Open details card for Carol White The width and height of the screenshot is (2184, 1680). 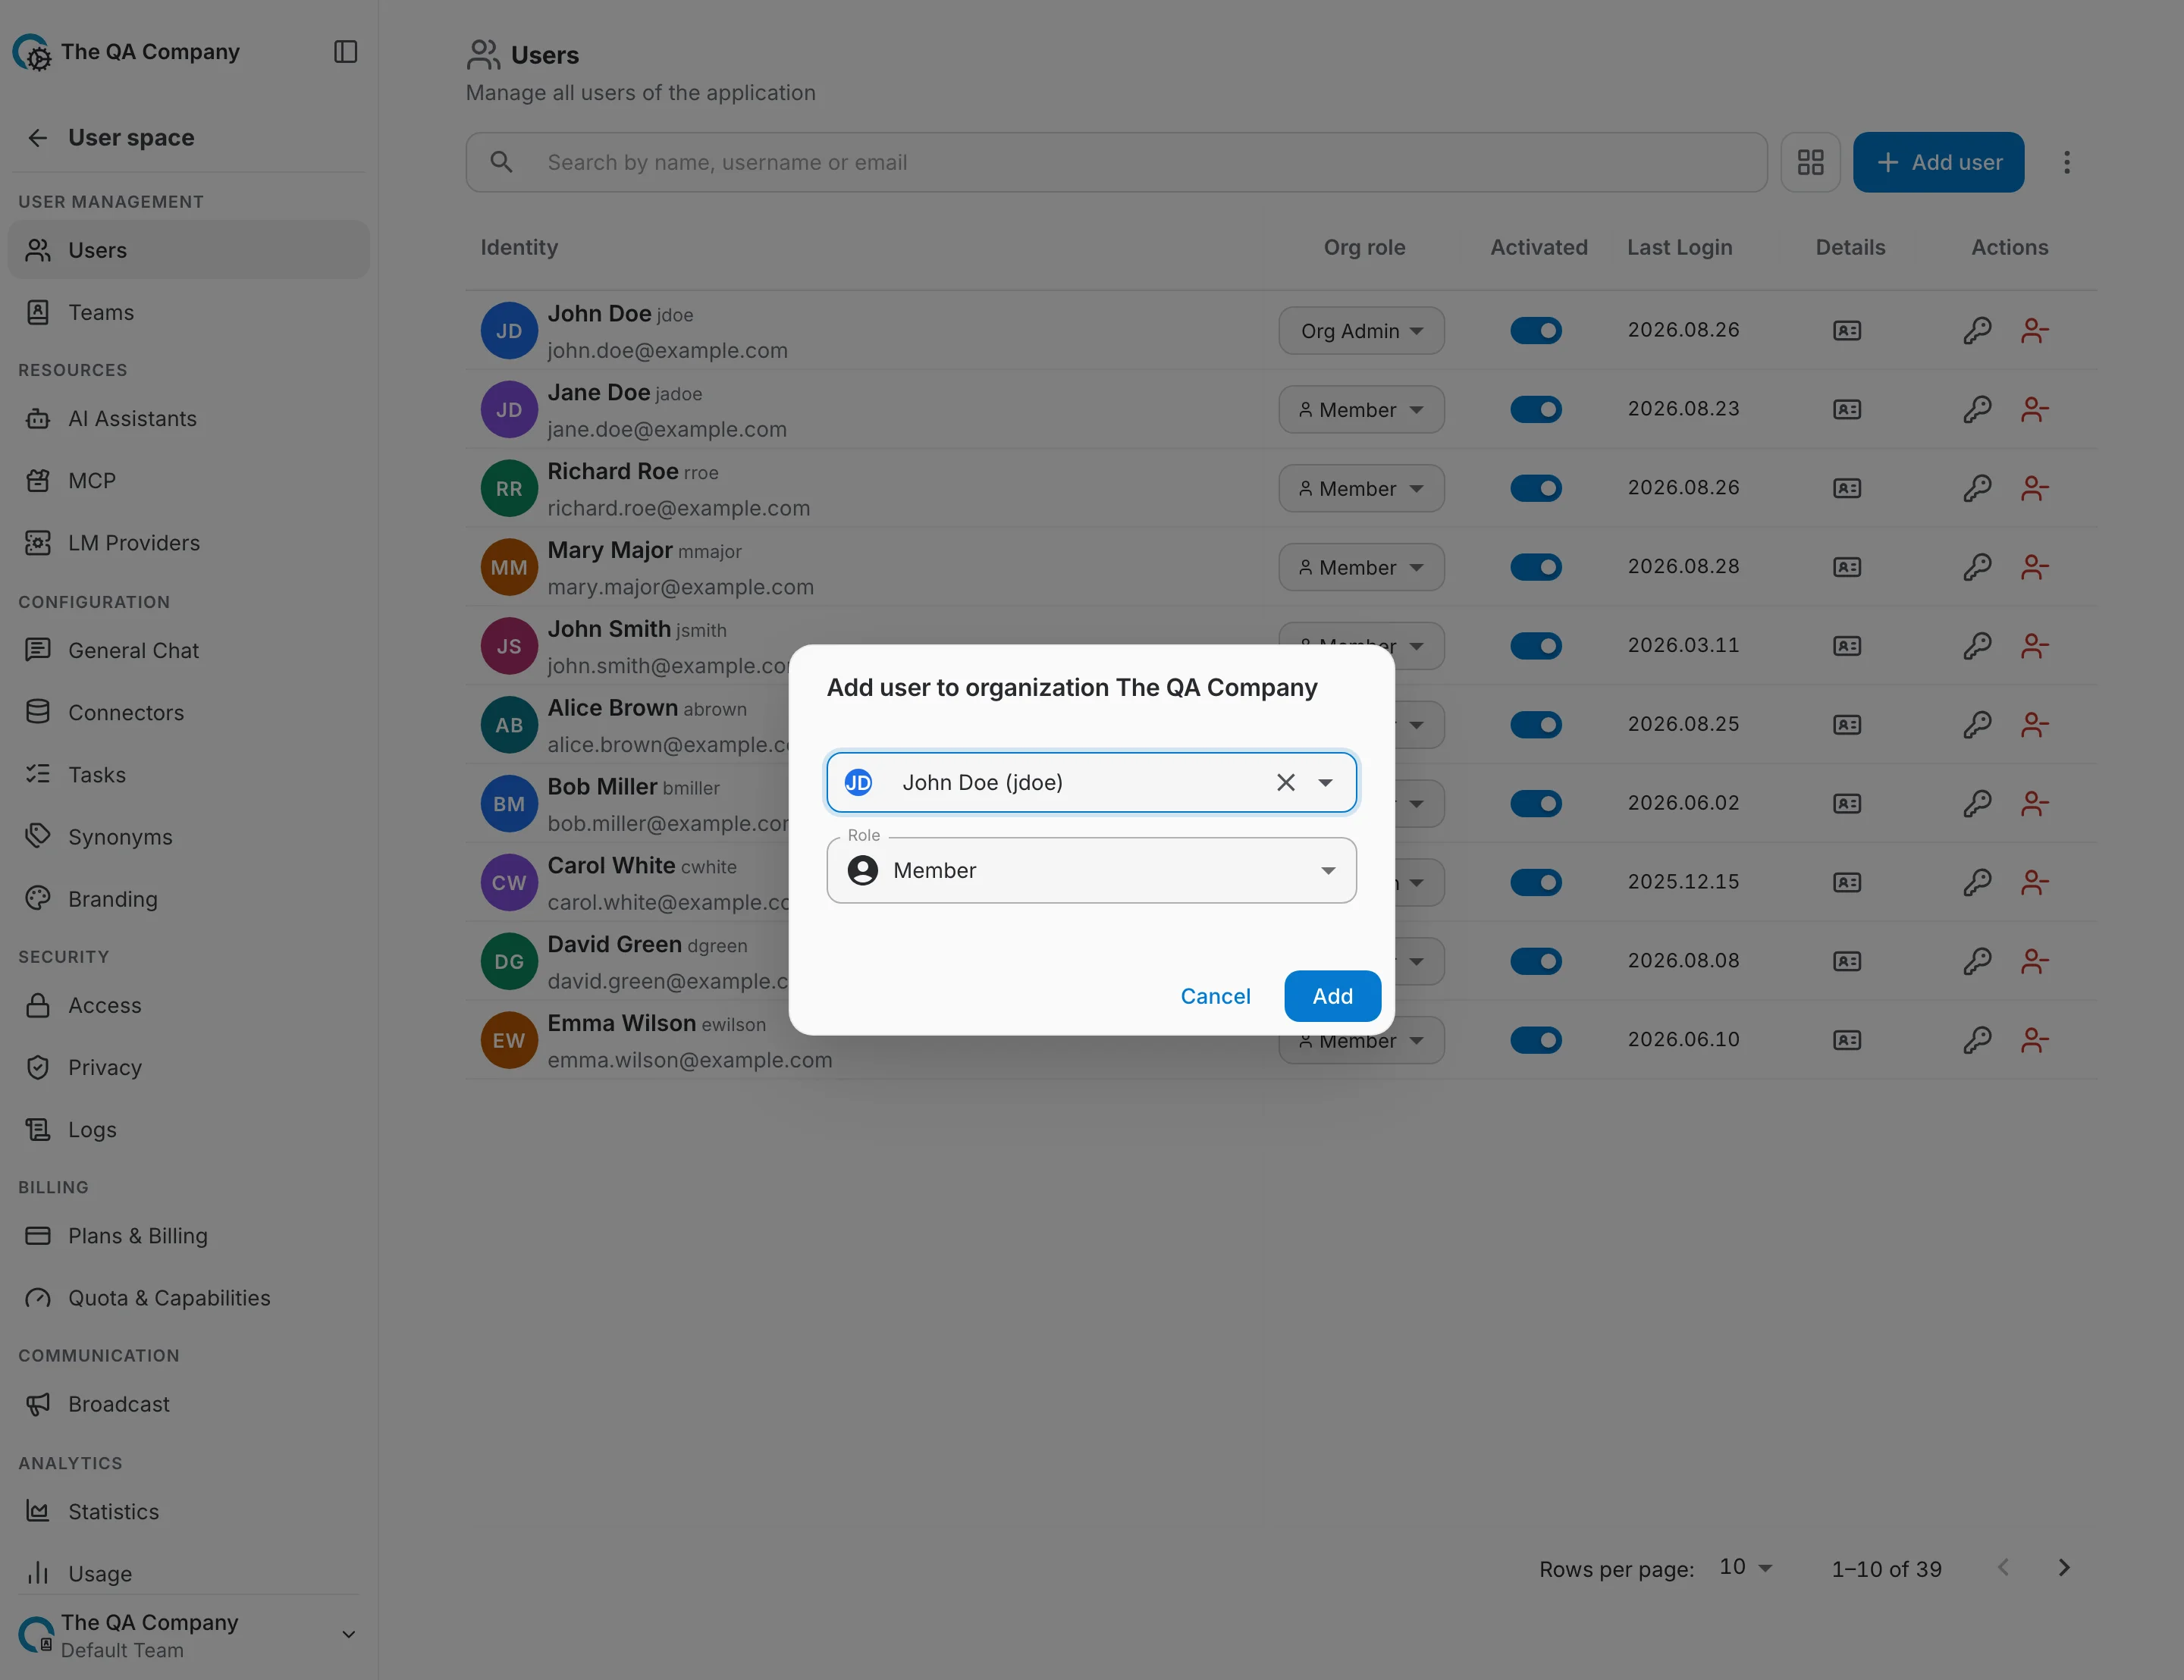(x=1846, y=882)
